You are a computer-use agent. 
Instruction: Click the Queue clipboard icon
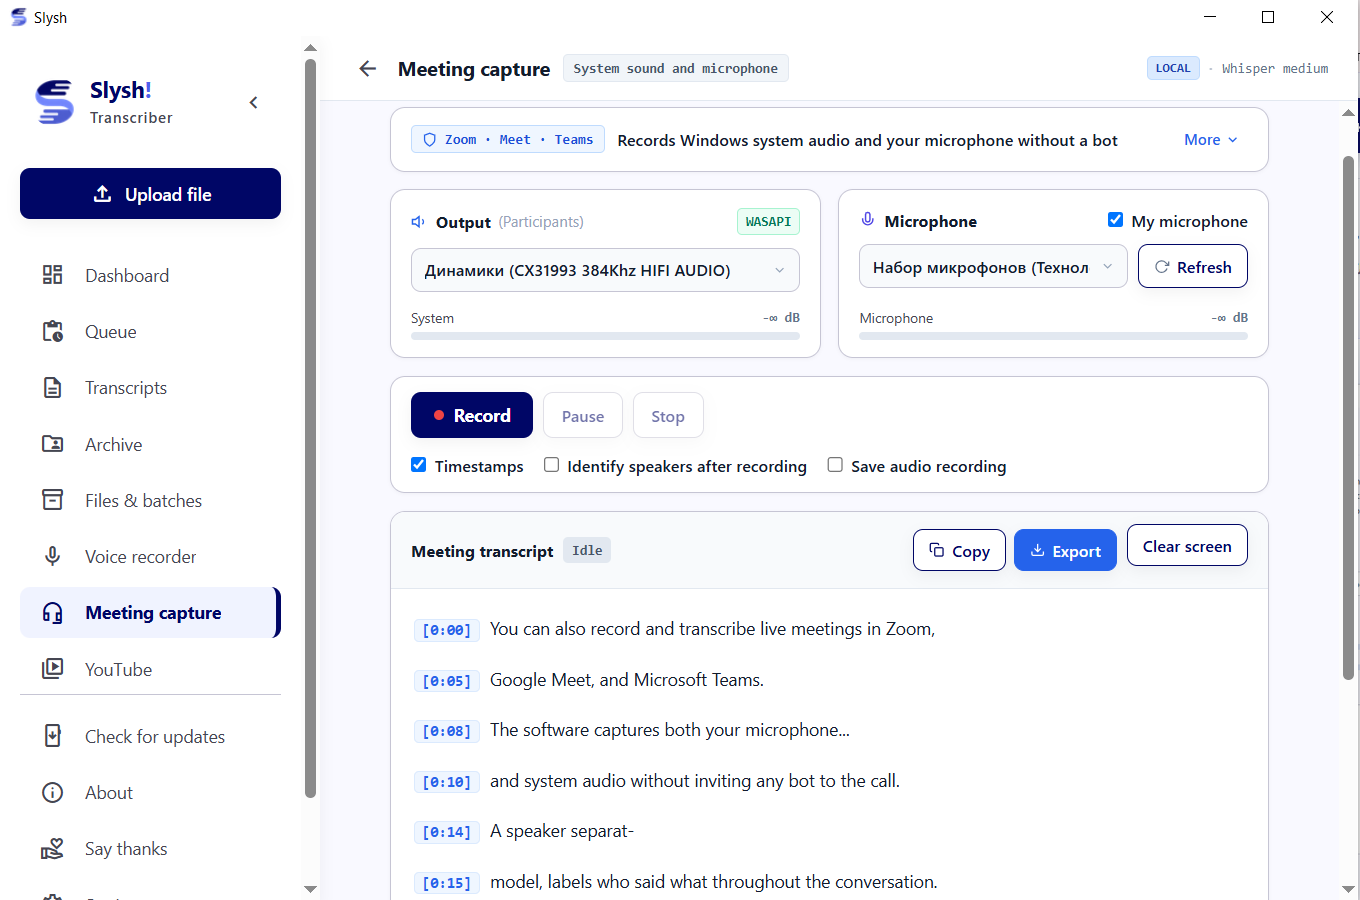coord(53,331)
